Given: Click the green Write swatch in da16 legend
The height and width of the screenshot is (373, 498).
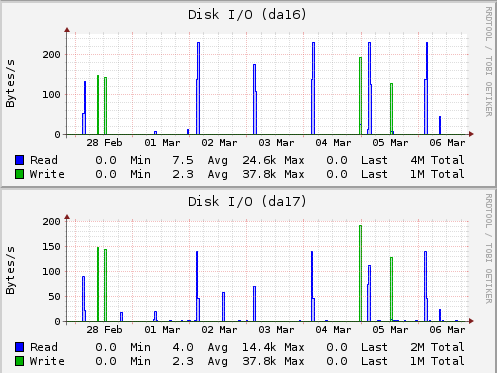Looking at the screenshot, I should click(20, 174).
